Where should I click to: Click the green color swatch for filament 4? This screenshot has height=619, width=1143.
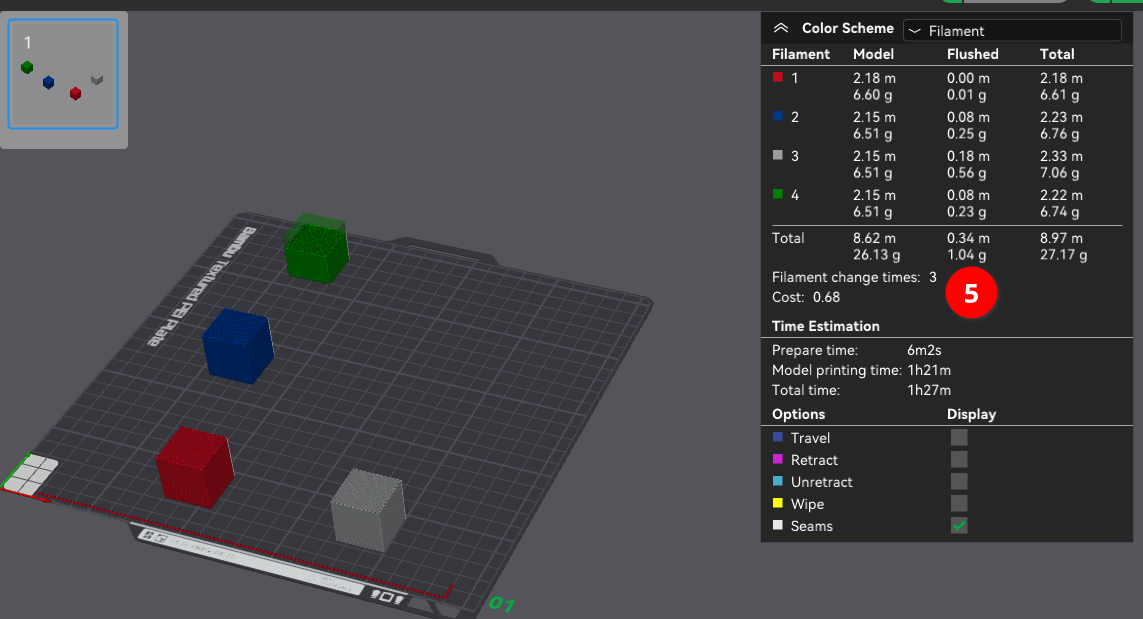(778, 195)
